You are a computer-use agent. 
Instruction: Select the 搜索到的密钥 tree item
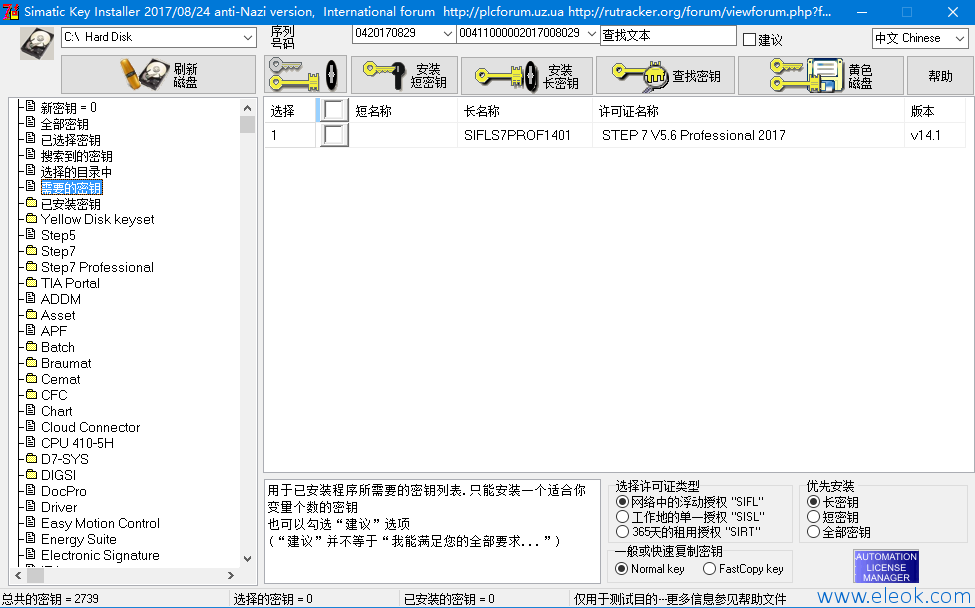(x=76, y=156)
